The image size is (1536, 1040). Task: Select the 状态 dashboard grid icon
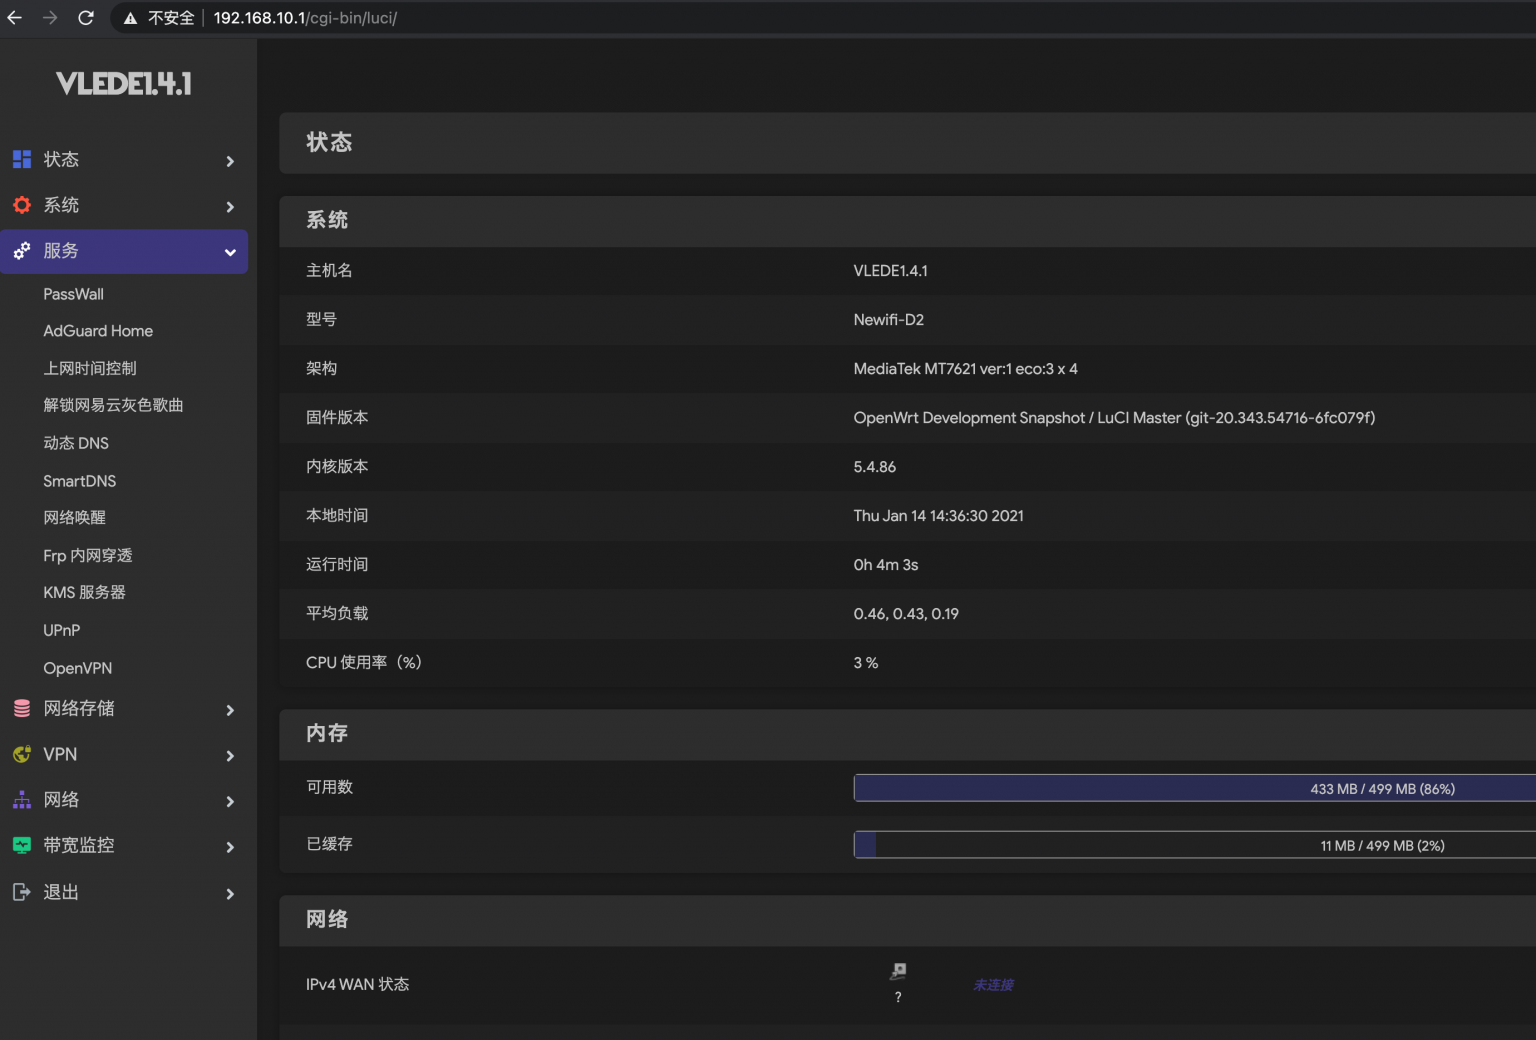[x=22, y=159]
